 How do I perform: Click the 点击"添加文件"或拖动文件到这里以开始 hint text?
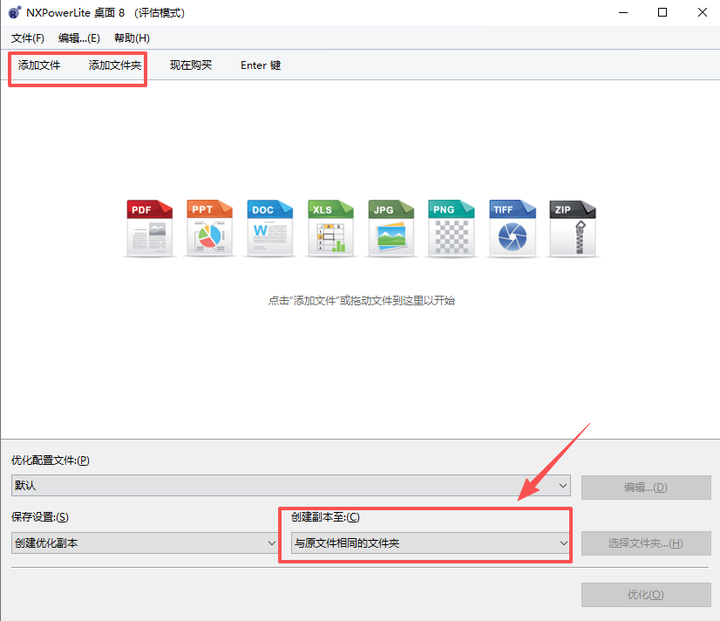pyautogui.click(x=362, y=301)
